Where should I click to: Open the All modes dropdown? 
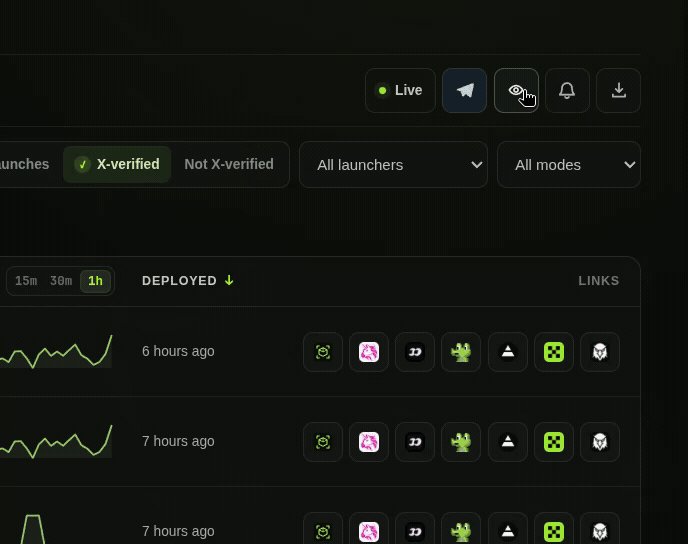(x=569, y=165)
